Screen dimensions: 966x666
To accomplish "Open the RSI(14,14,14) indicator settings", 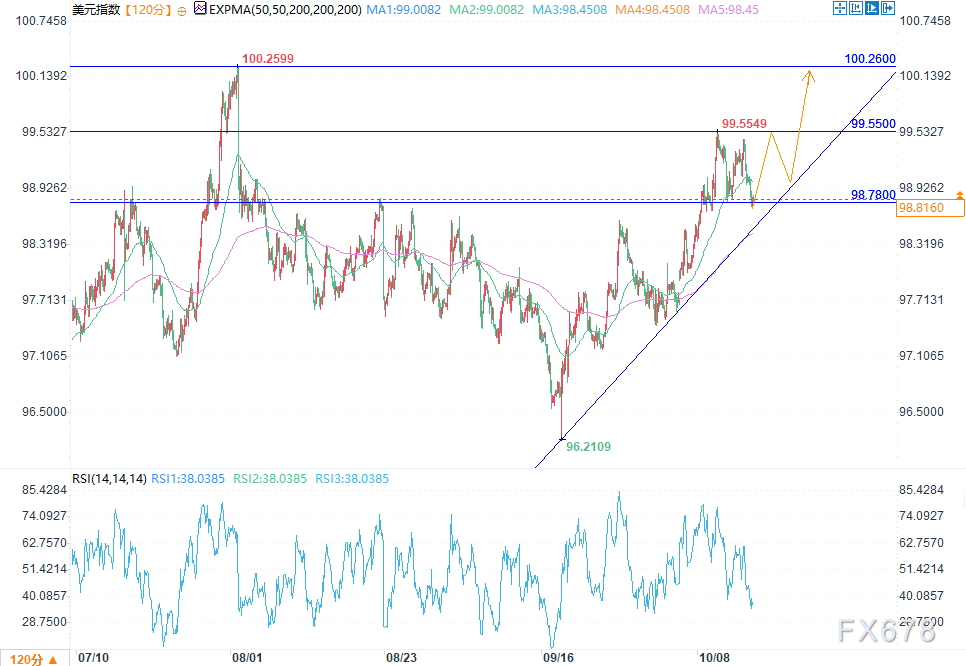I will pos(107,479).
